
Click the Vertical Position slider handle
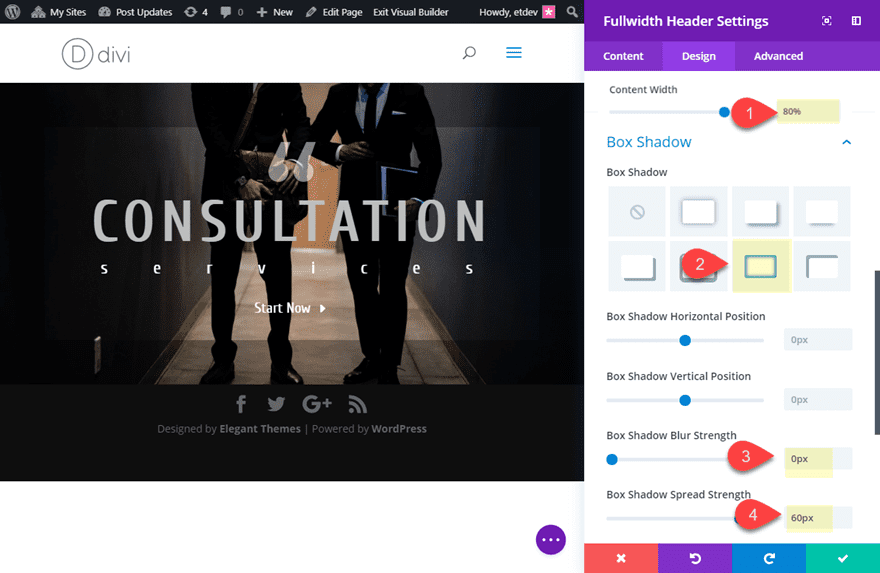[x=685, y=400]
